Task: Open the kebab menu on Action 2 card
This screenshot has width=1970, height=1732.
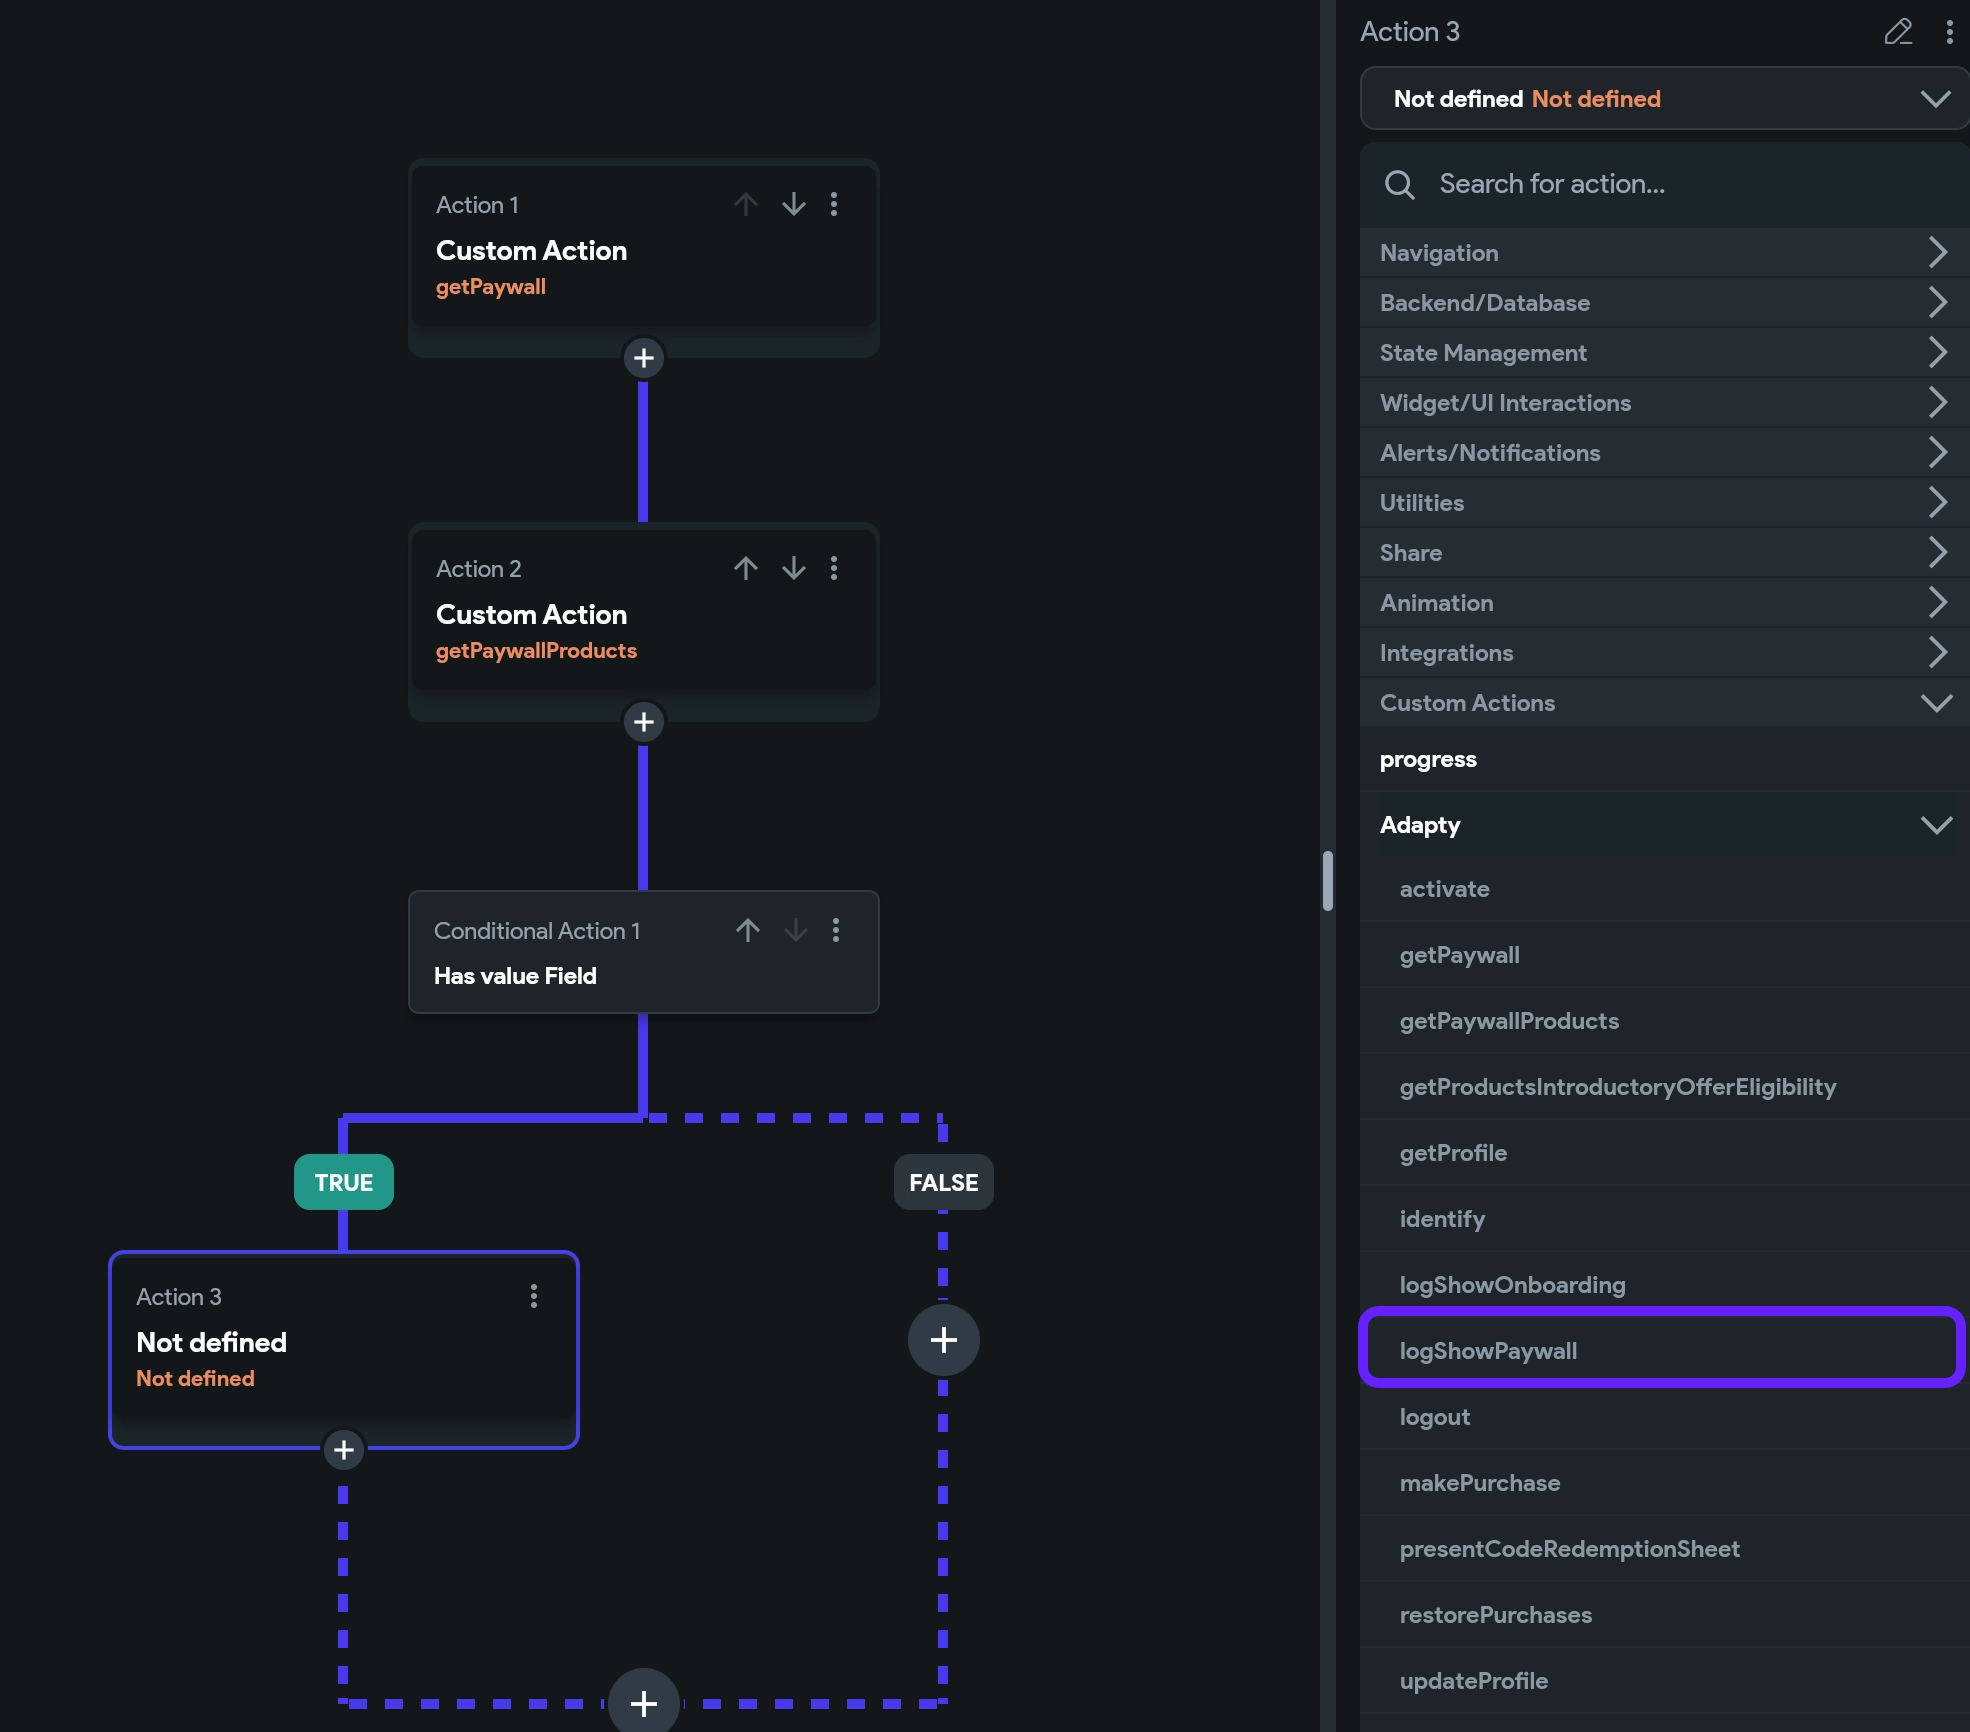Action: (835, 568)
